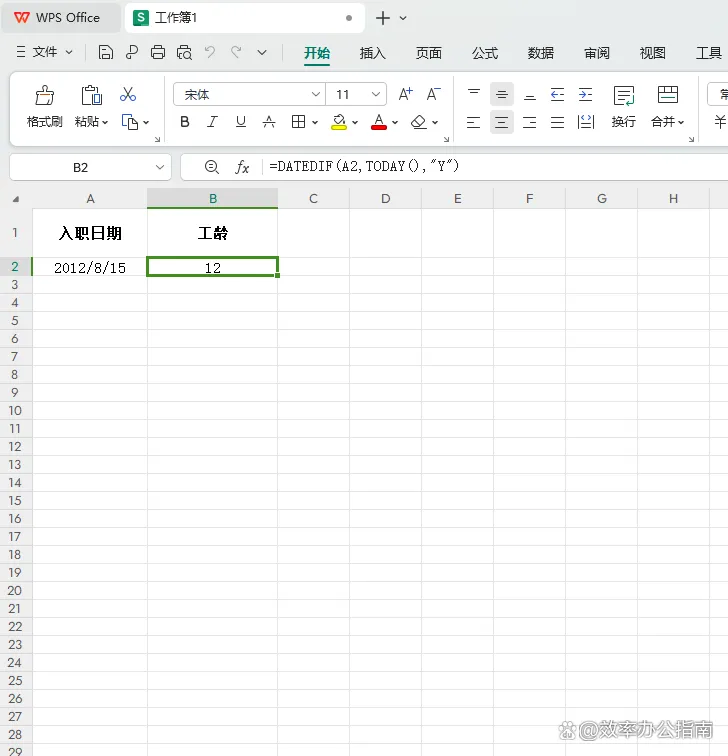Select Middle Align icon
Screen dimensions: 728x756
tap(502, 94)
